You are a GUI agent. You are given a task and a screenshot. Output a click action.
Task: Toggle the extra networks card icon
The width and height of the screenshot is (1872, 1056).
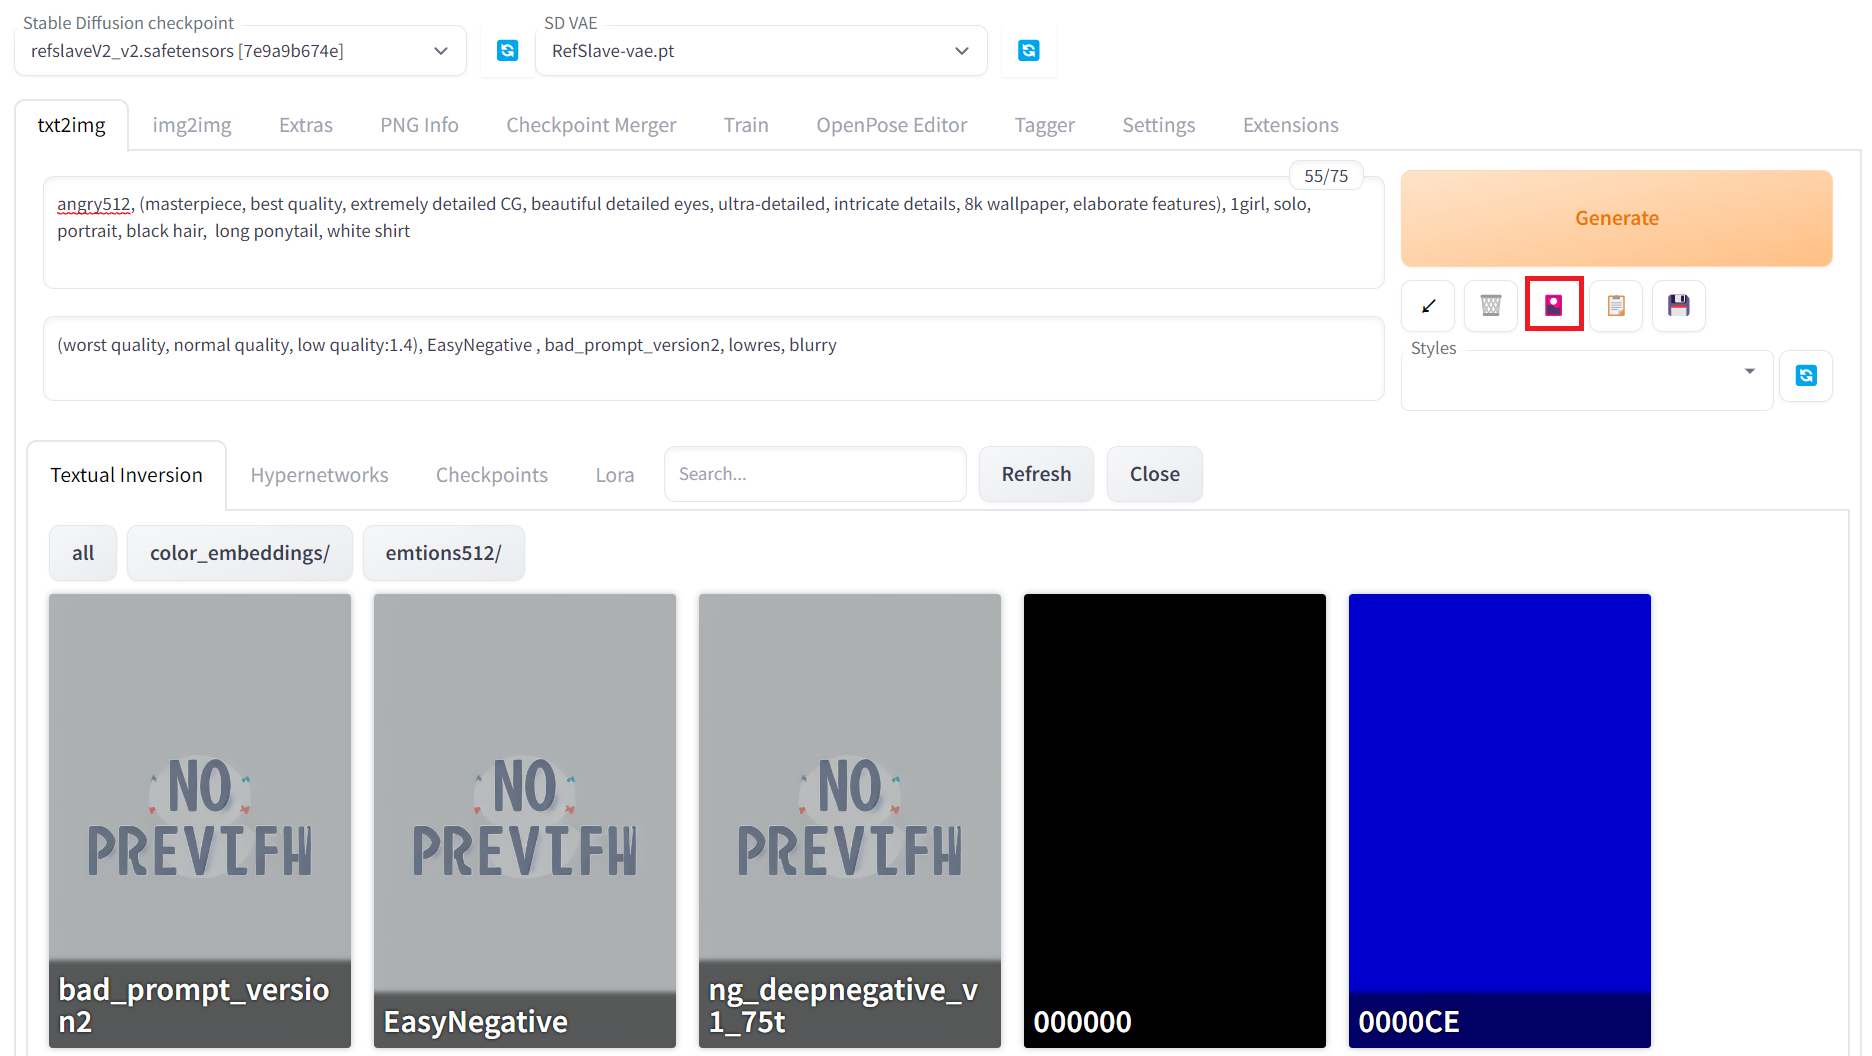click(1554, 305)
